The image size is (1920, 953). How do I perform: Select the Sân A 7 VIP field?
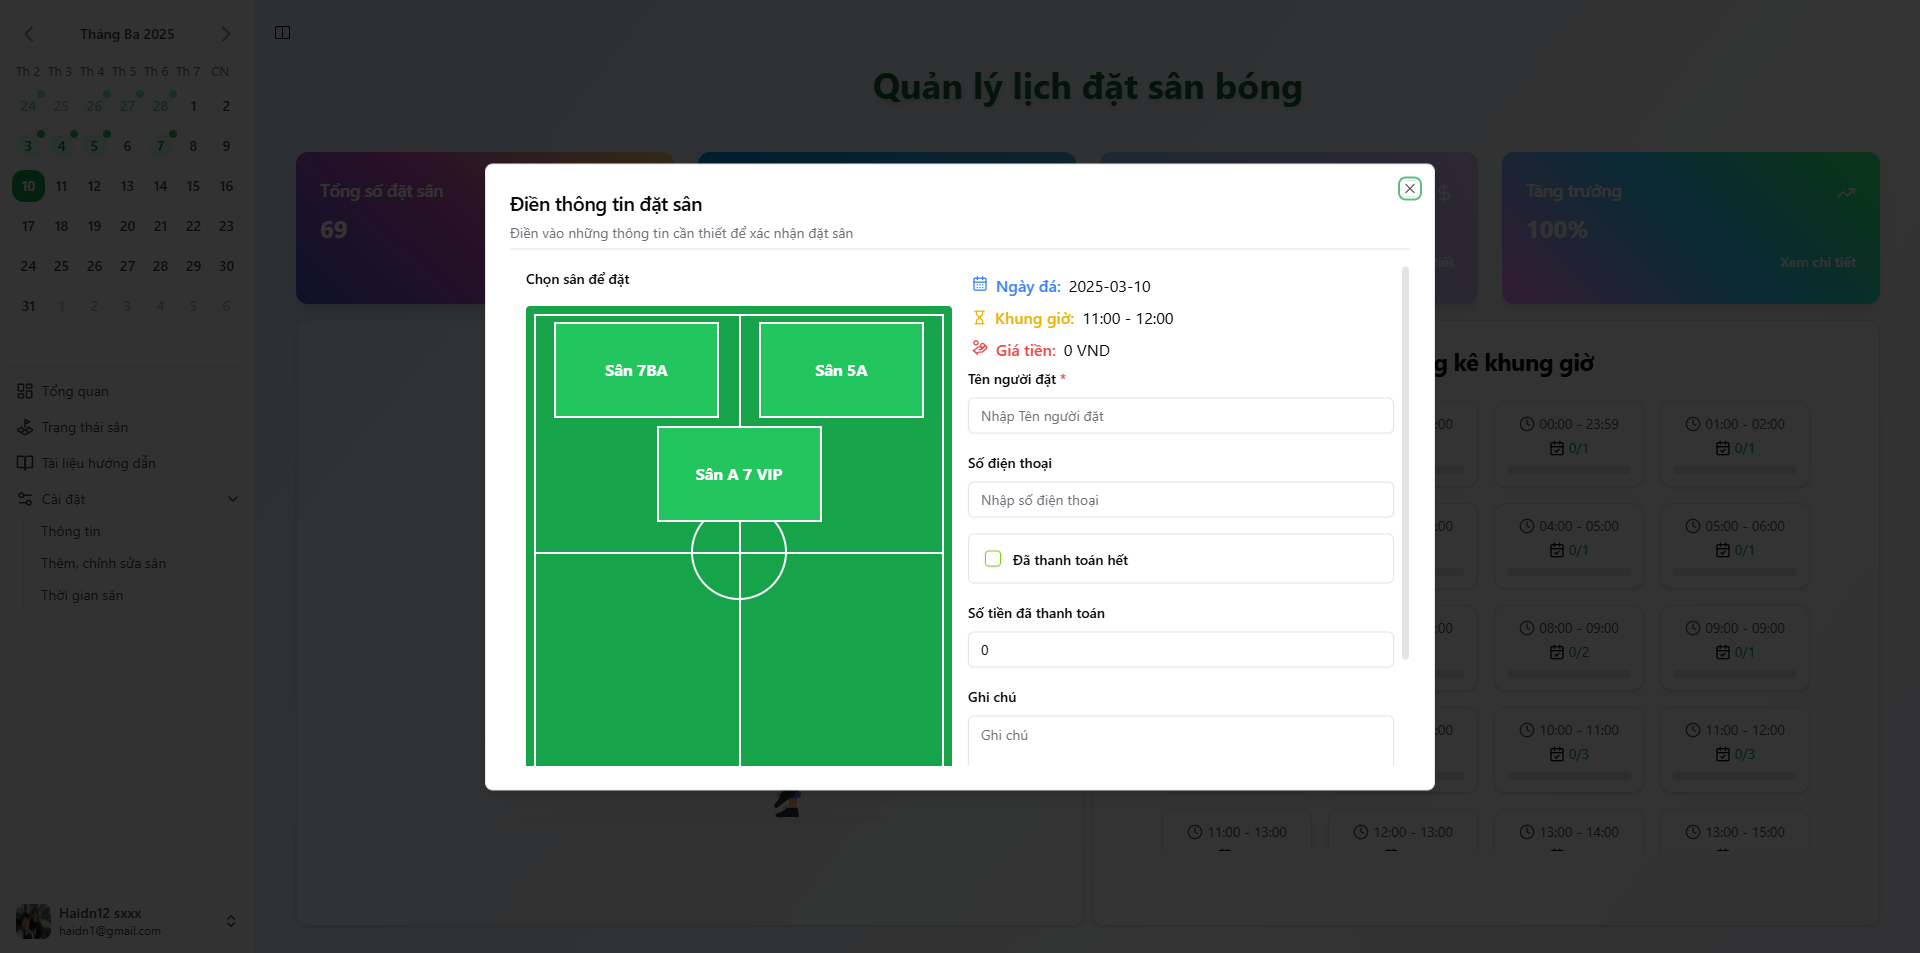739,474
